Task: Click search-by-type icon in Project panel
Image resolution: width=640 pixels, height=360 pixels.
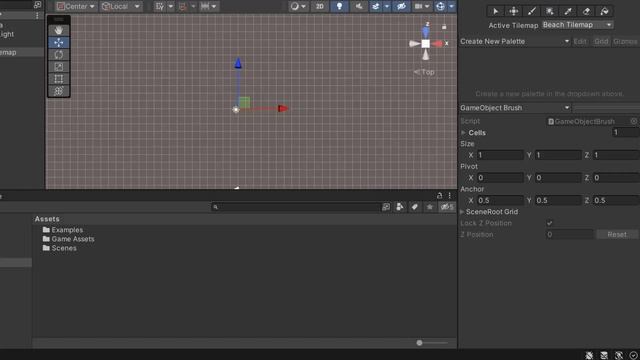Action: coord(400,207)
